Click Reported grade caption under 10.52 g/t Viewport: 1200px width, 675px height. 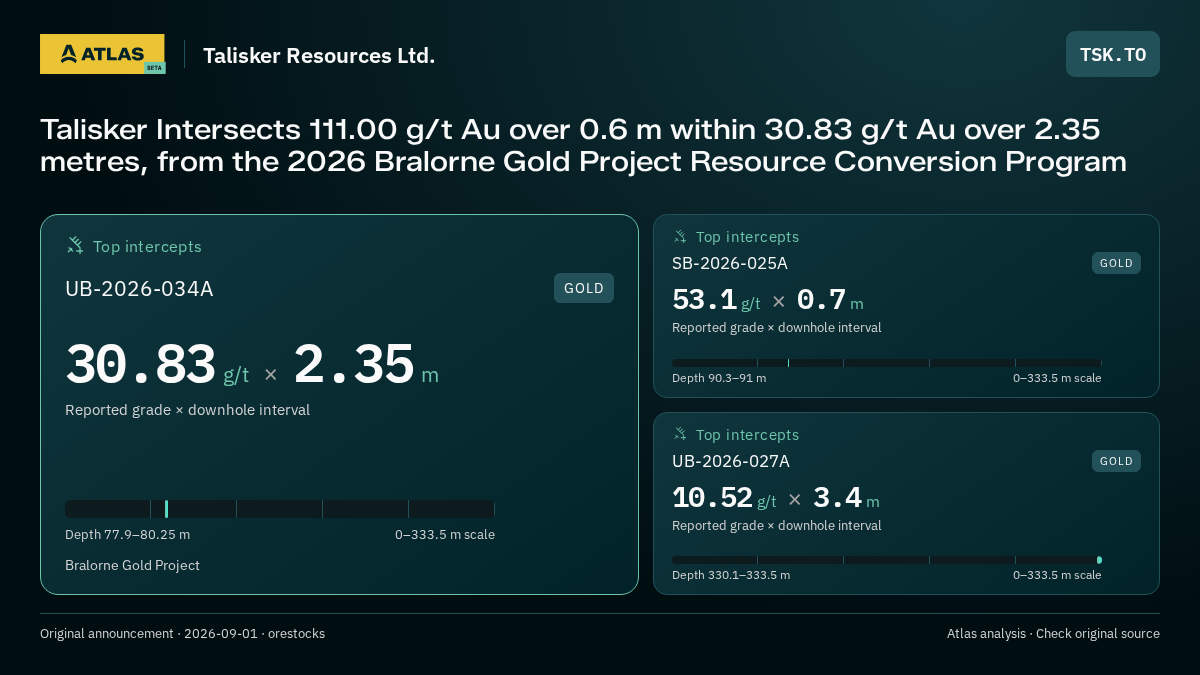776,526
